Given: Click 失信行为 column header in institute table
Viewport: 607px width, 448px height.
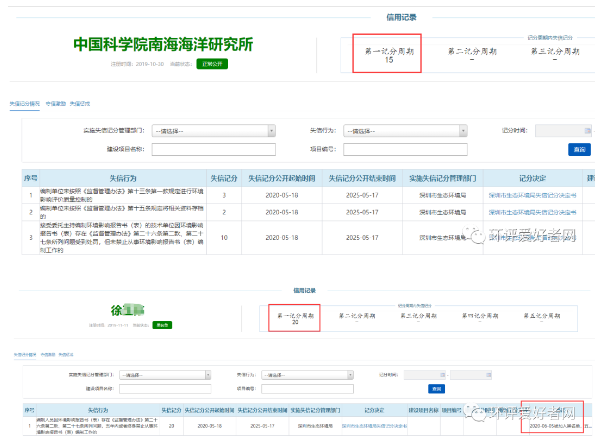Looking at the screenshot, I should point(123,179).
